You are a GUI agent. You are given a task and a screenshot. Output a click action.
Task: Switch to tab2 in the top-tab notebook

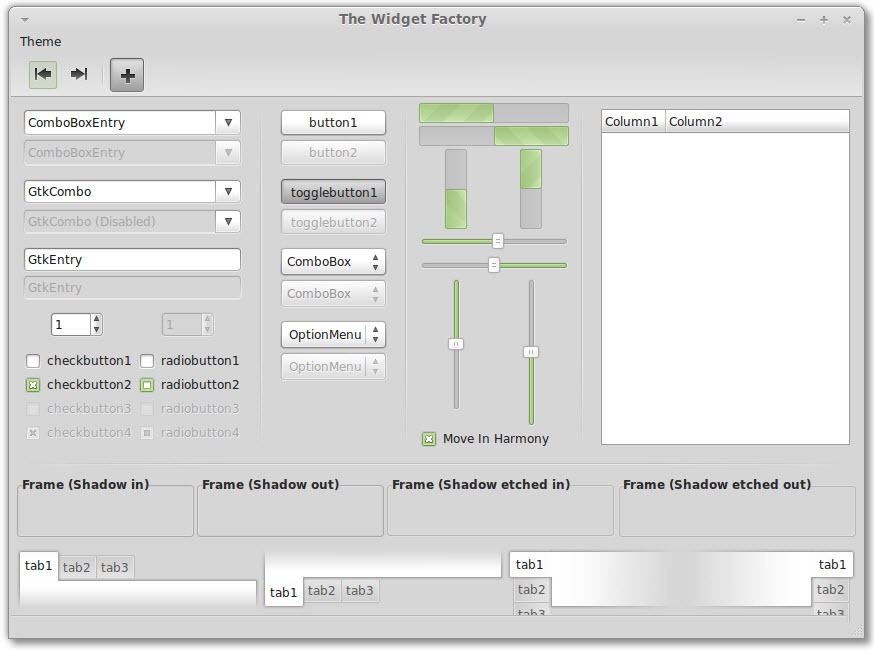click(x=76, y=567)
